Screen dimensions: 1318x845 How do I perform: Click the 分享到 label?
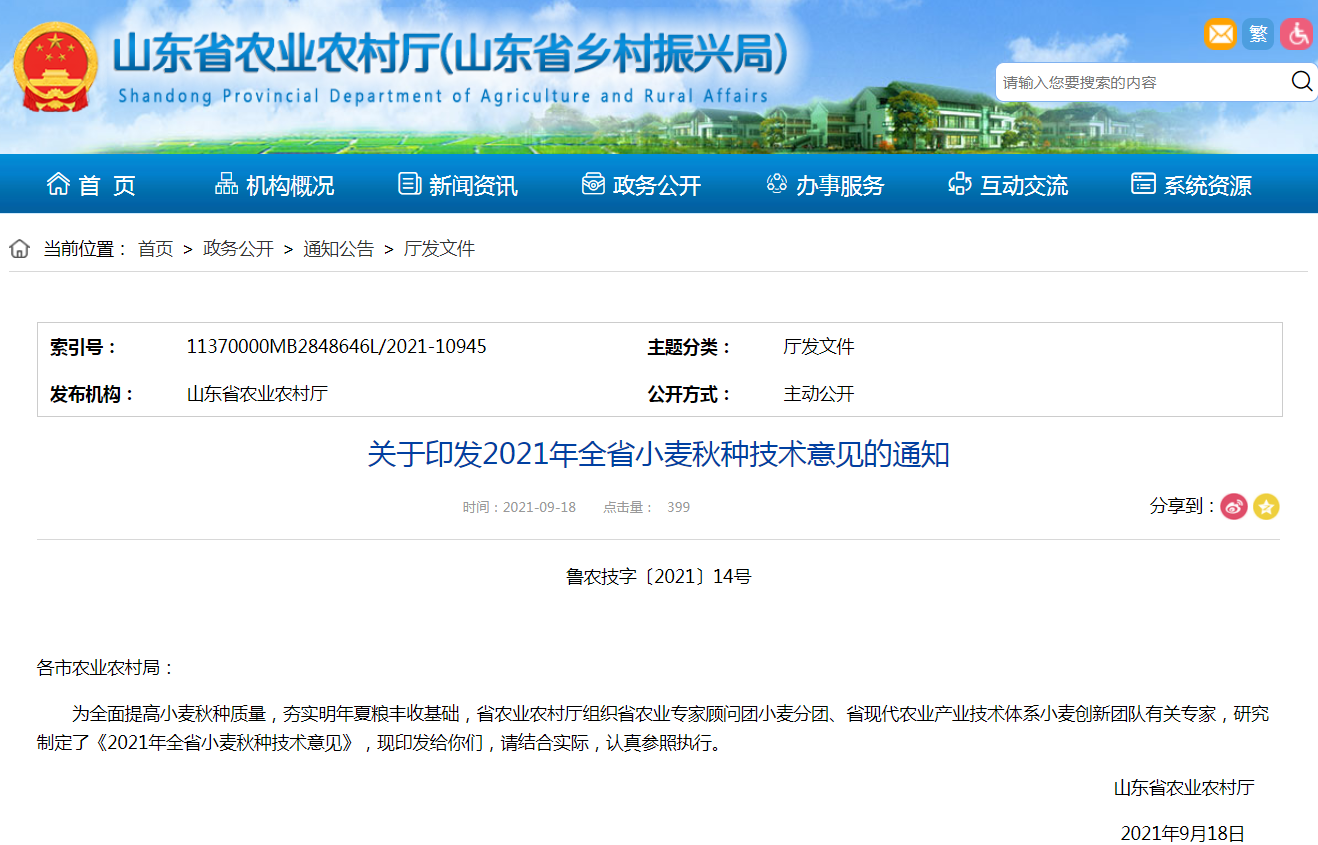pos(1183,506)
